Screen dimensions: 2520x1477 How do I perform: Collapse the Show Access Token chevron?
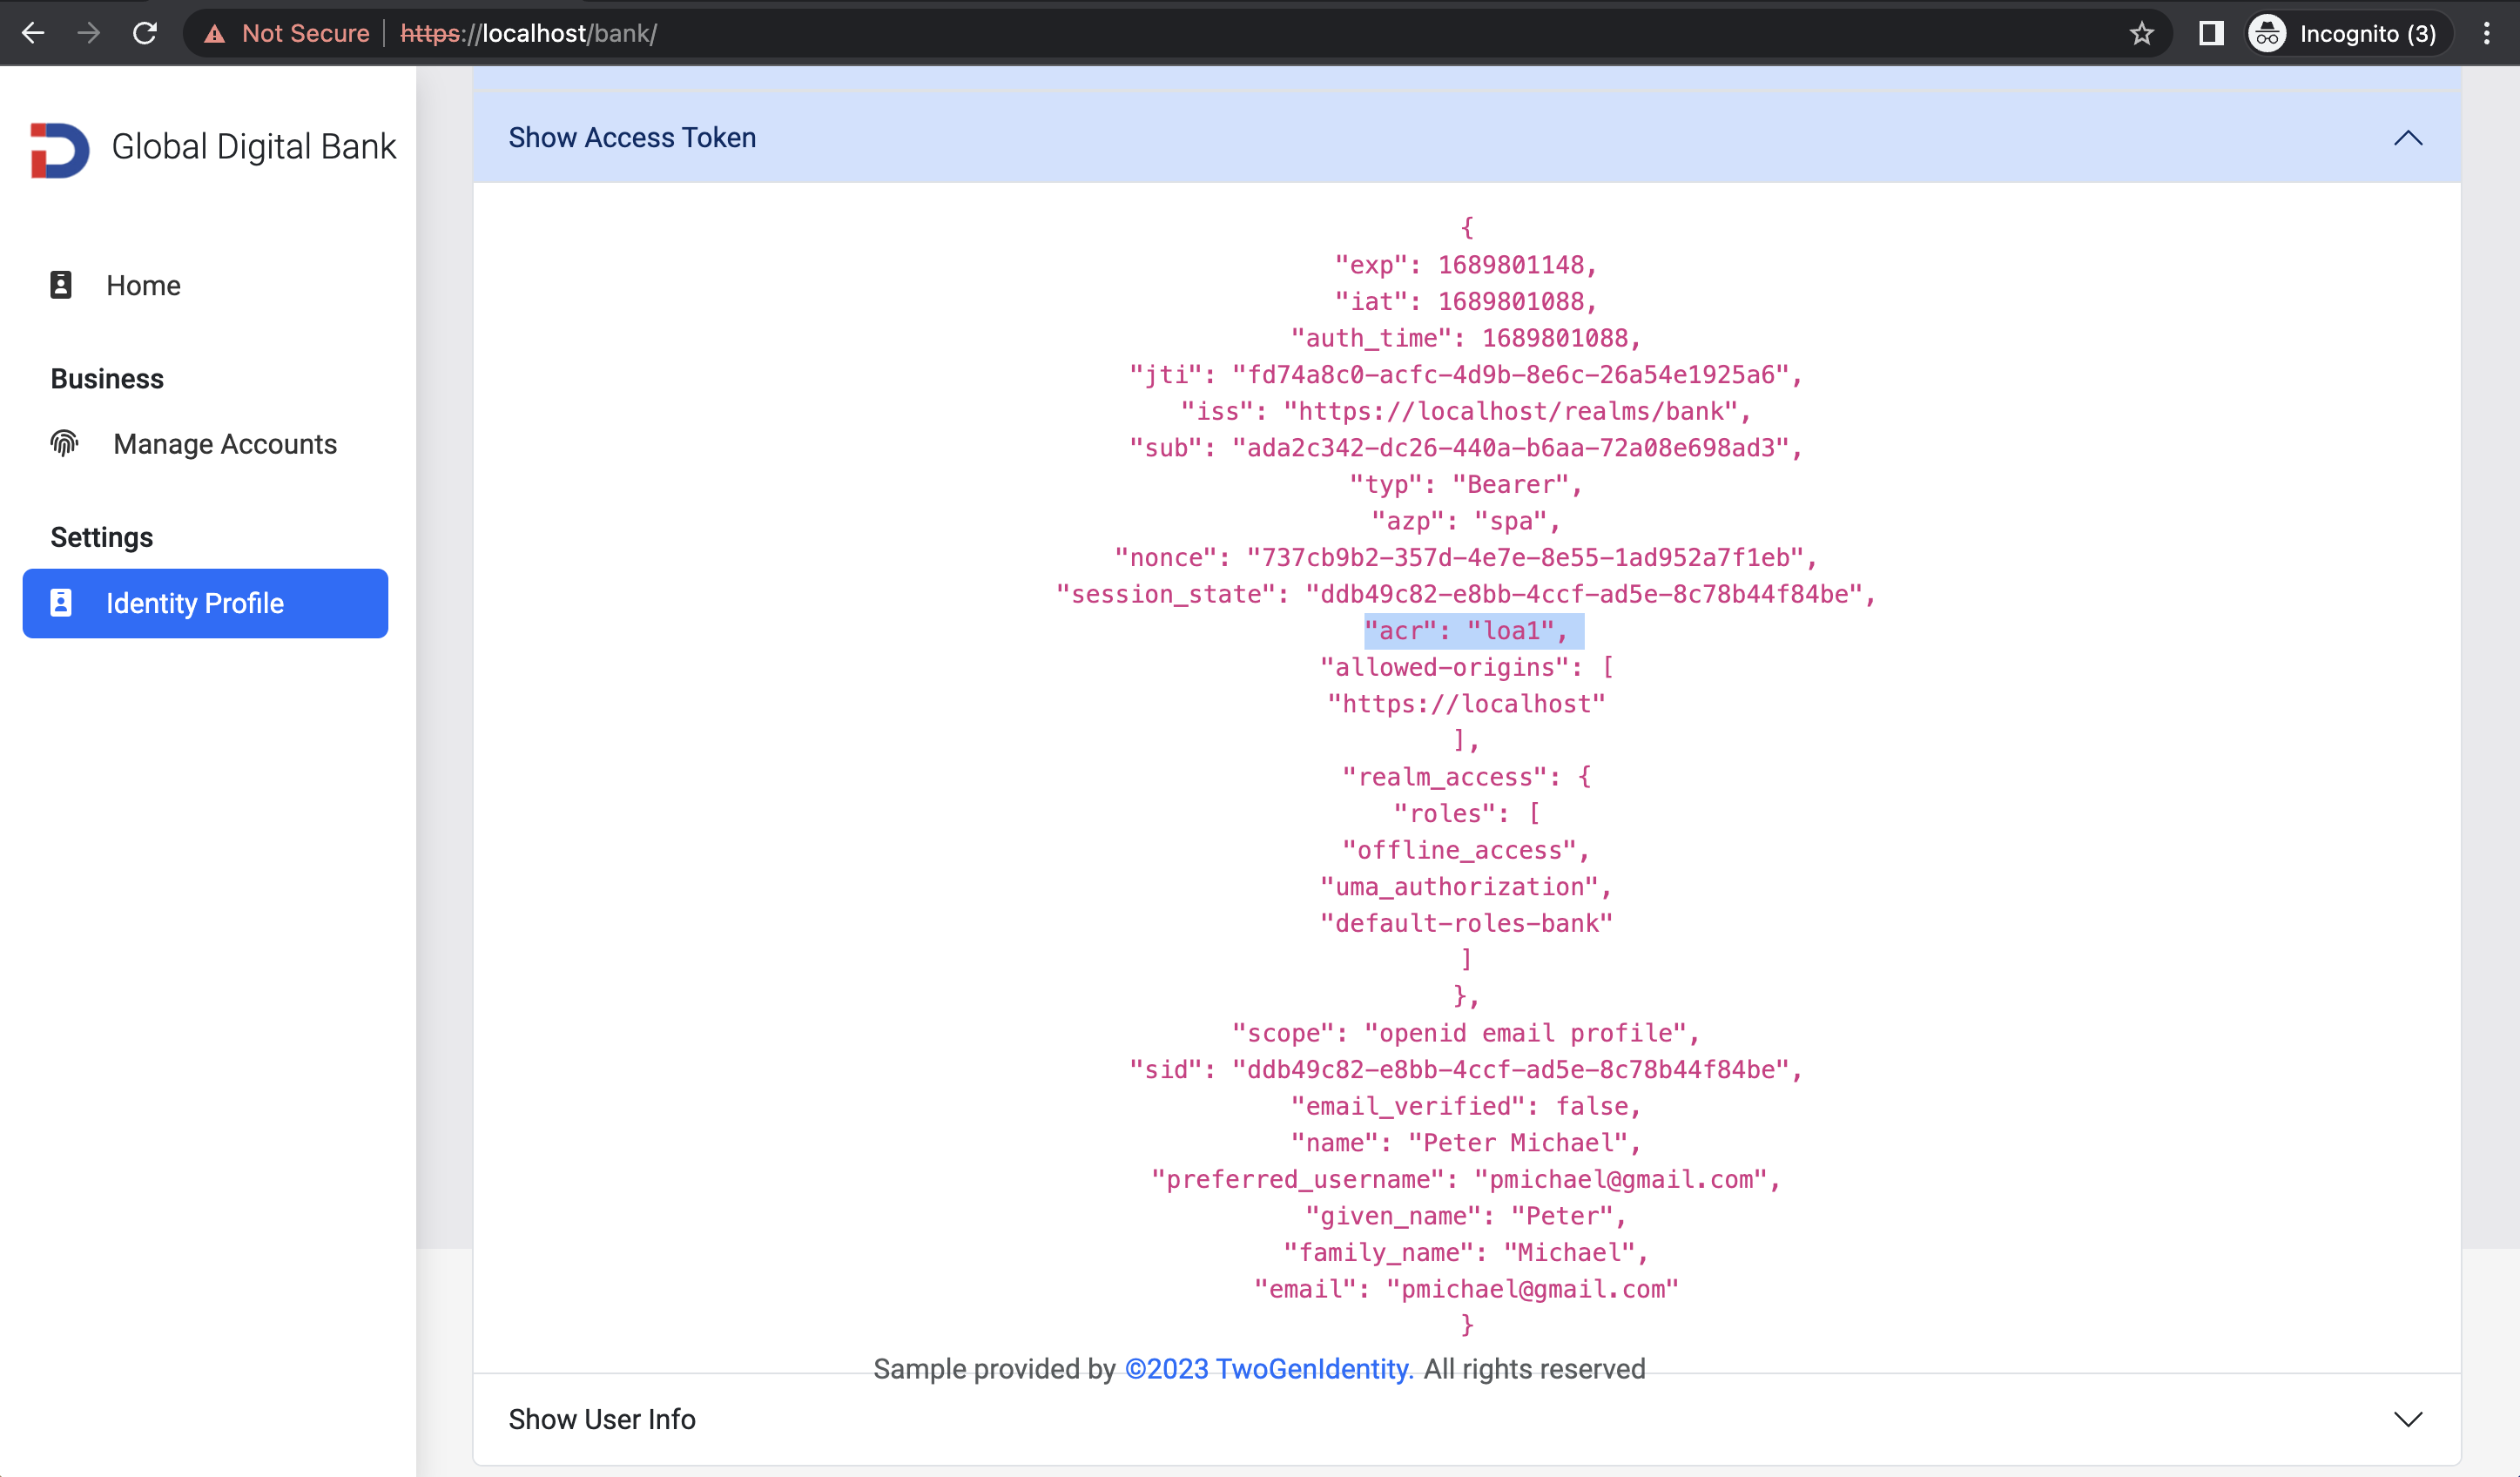click(2407, 138)
